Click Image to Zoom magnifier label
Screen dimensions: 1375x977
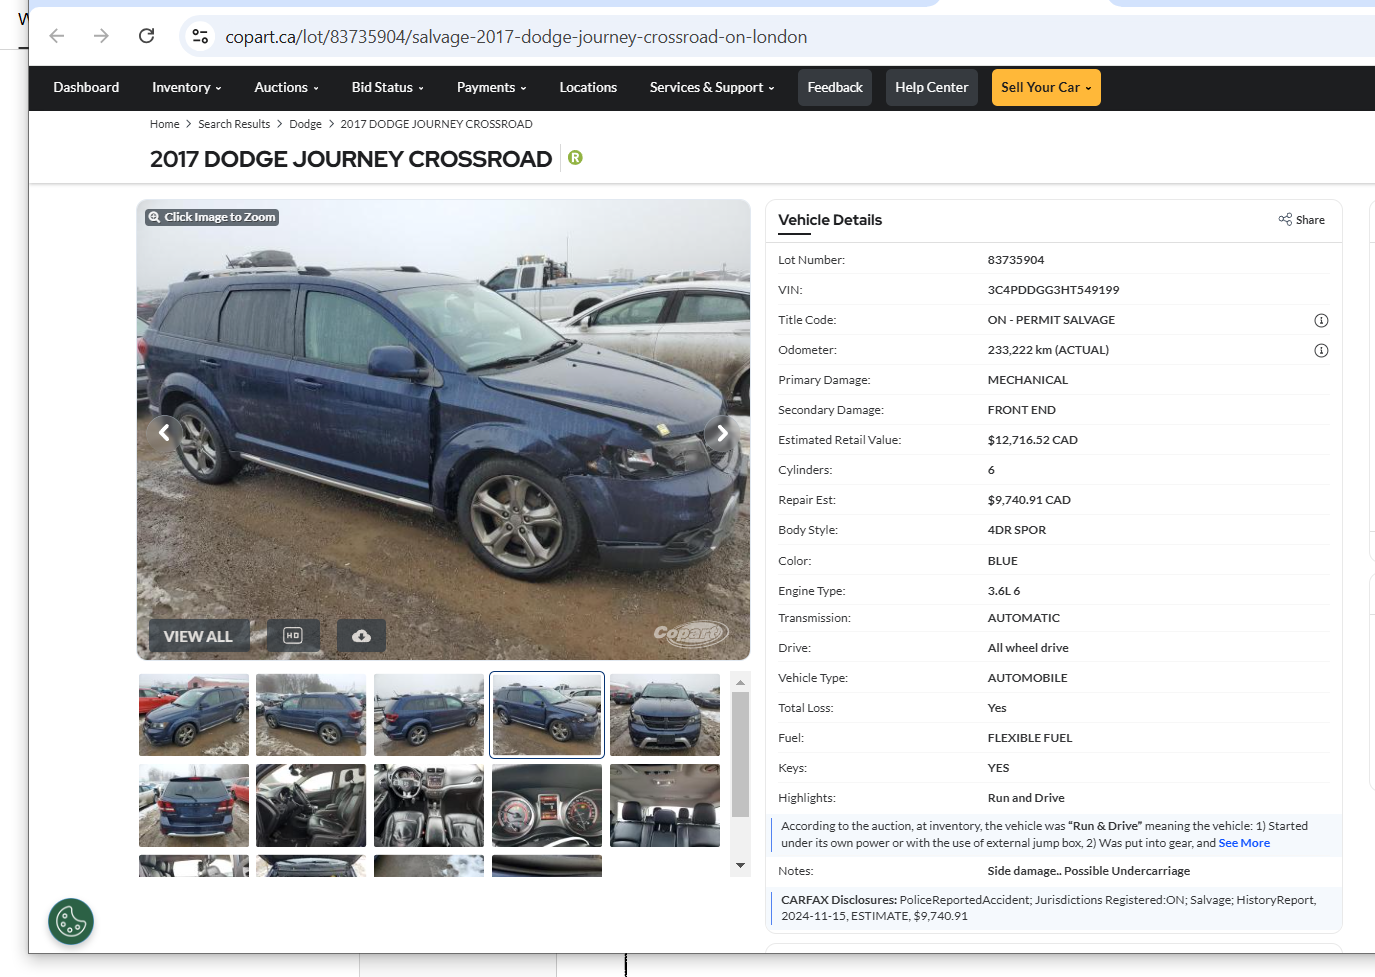[212, 217]
